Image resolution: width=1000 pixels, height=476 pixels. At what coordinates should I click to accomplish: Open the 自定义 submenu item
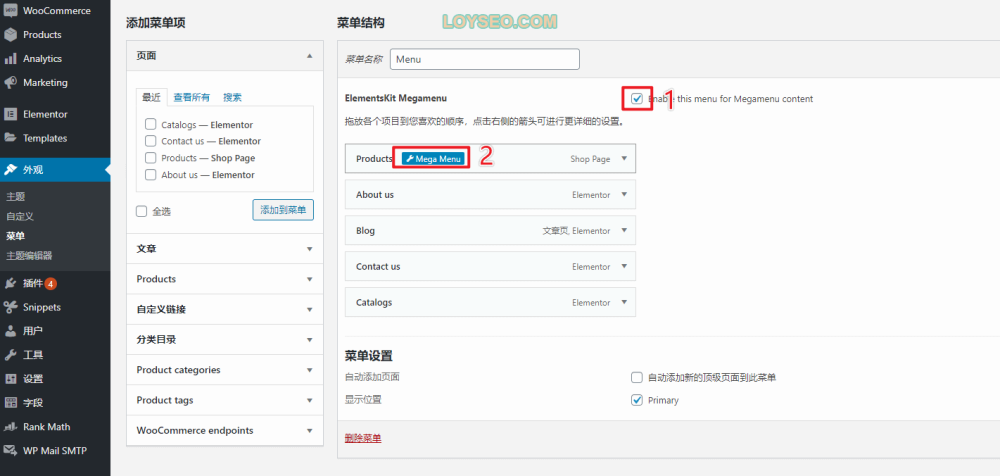(20, 216)
